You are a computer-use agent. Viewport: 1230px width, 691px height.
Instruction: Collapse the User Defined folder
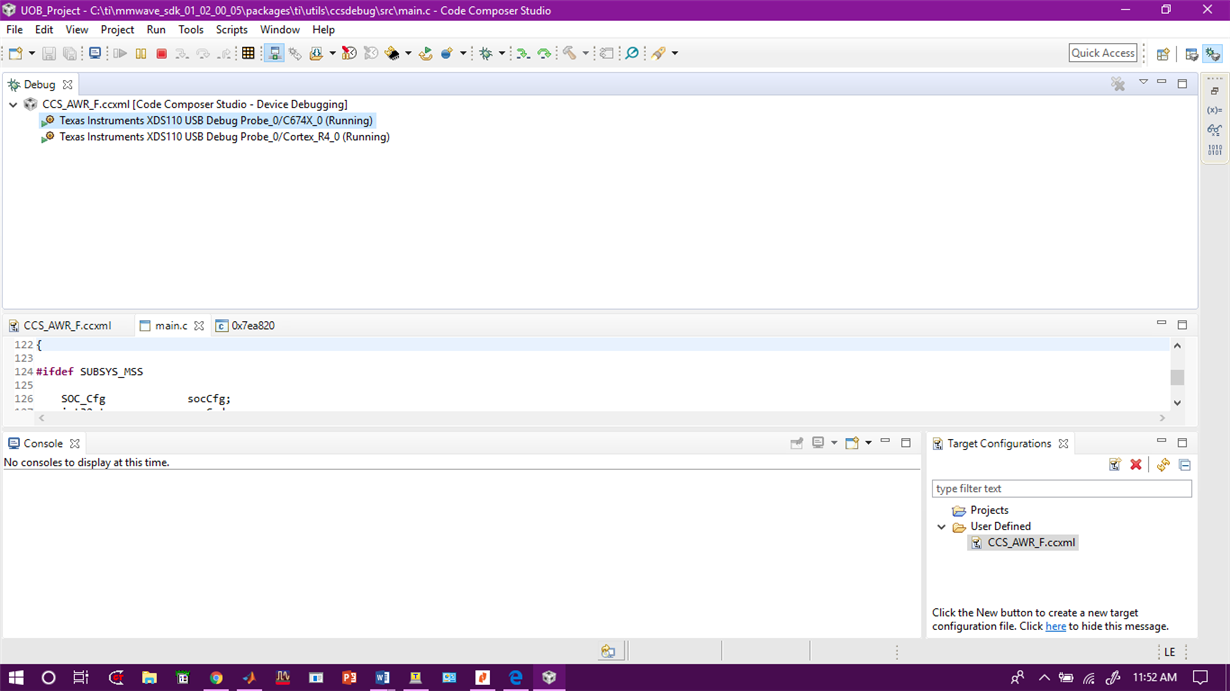(x=941, y=527)
